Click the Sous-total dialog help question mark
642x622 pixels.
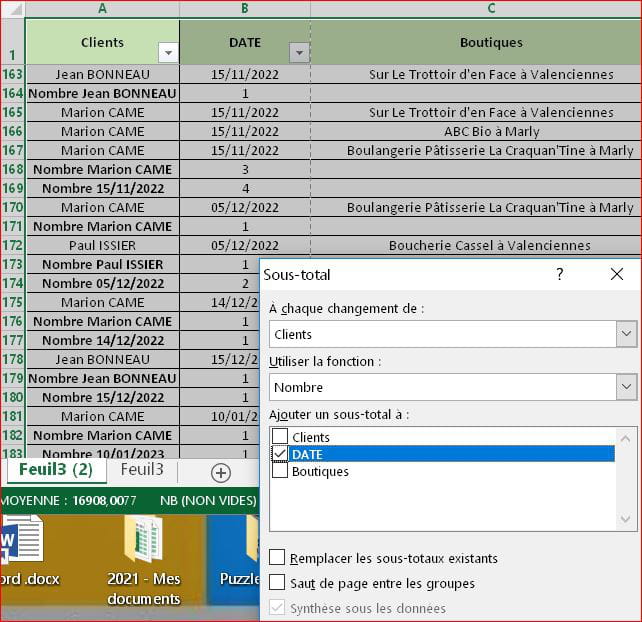(x=560, y=274)
